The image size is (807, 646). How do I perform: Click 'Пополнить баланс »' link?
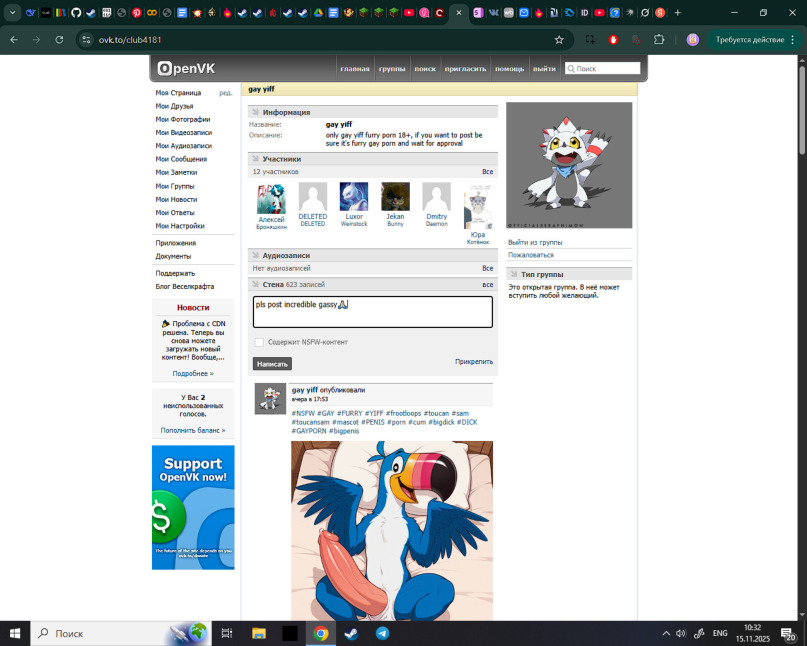coord(193,430)
